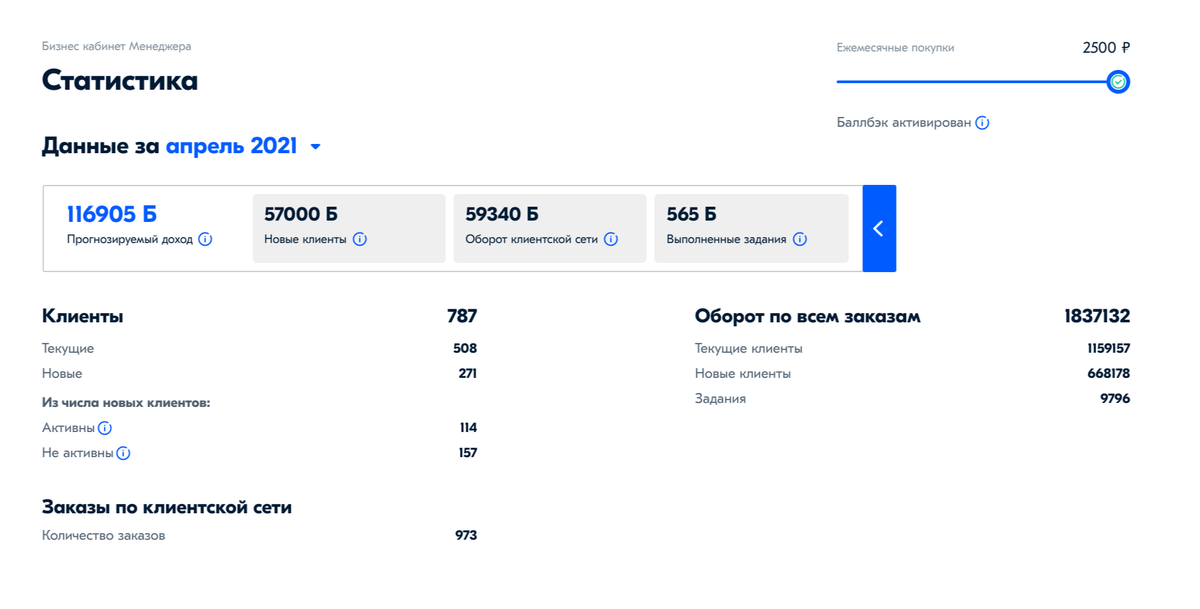The height and width of the screenshot is (609, 1200).
Task: Click the Ежемесячные покупки slider track
Action: [972, 82]
